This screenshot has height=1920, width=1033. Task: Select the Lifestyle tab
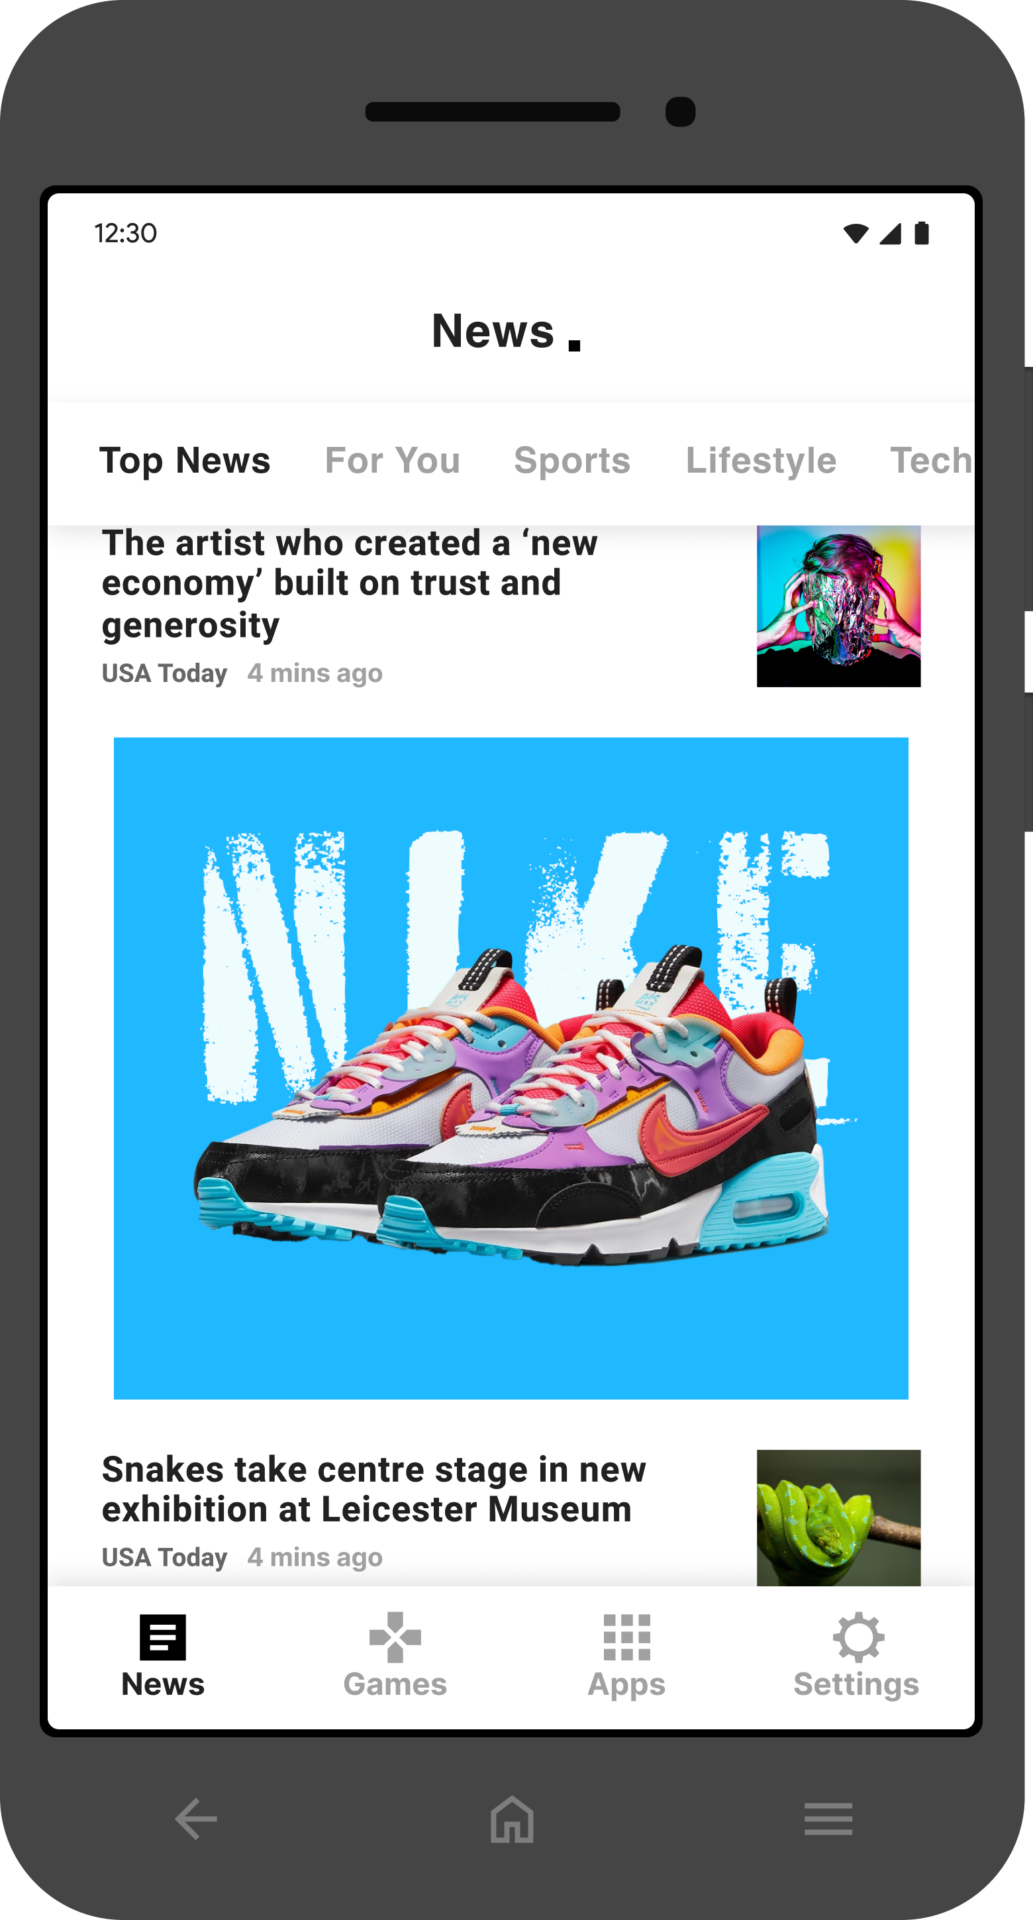(x=761, y=461)
